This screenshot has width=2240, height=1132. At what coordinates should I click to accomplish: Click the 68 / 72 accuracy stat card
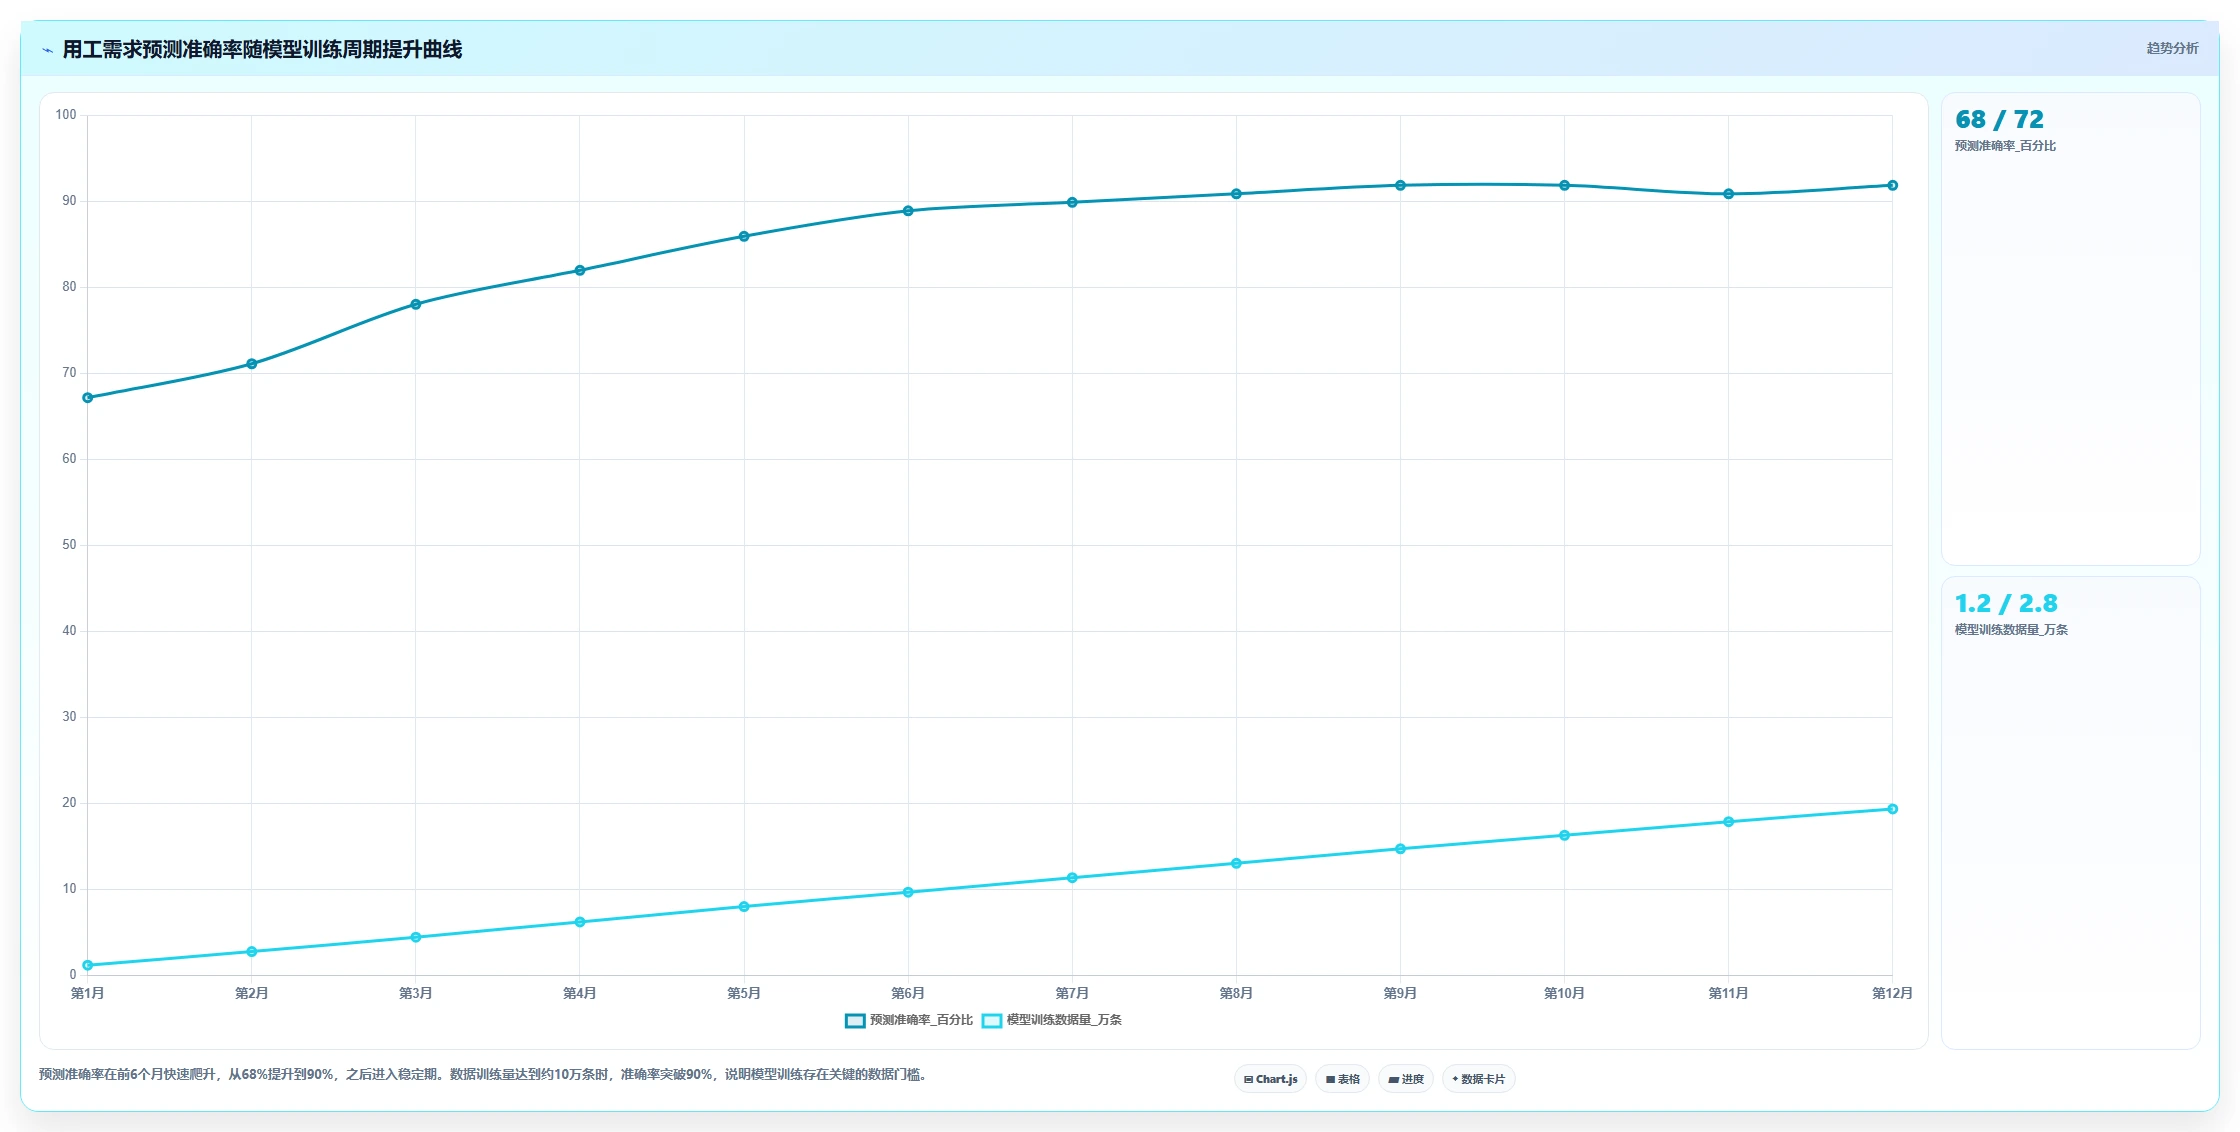[2070, 329]
